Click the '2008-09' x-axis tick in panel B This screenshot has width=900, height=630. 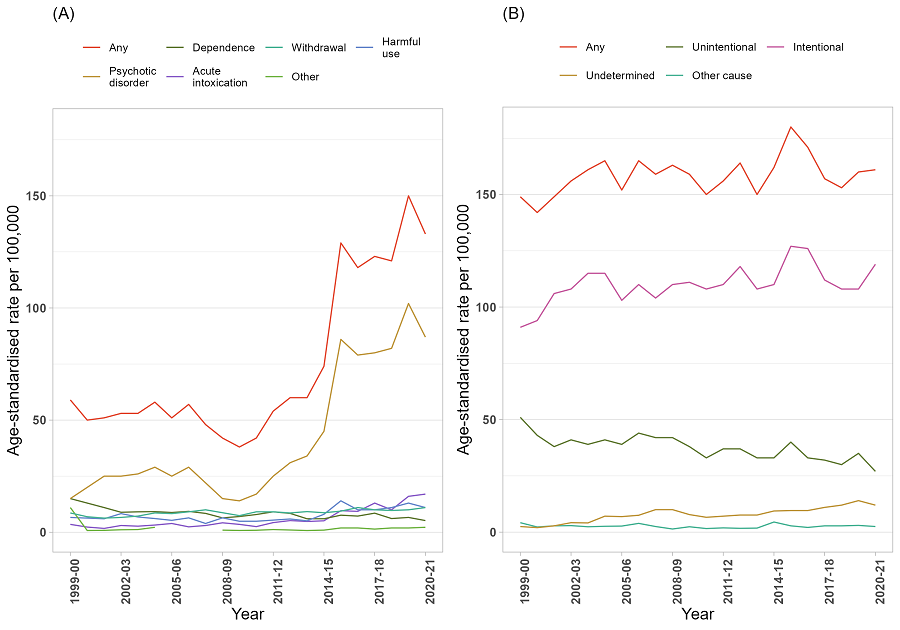677,580
